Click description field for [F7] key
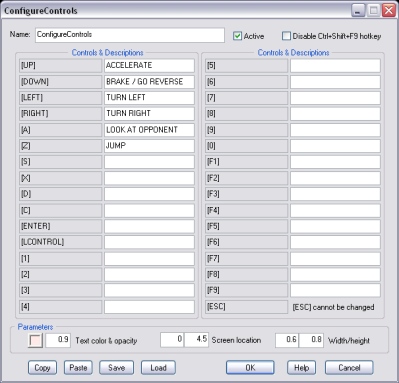The width and height of the screenshot is (399, 383). (x=335, y=259)
